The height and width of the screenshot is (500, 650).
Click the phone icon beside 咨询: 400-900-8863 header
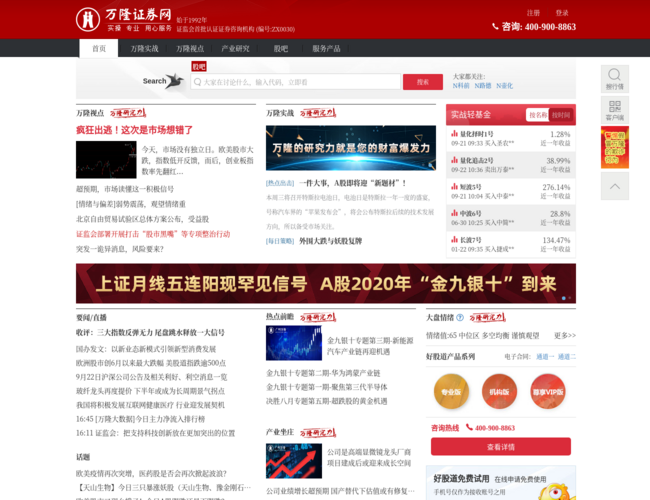[x=495, y=27]
